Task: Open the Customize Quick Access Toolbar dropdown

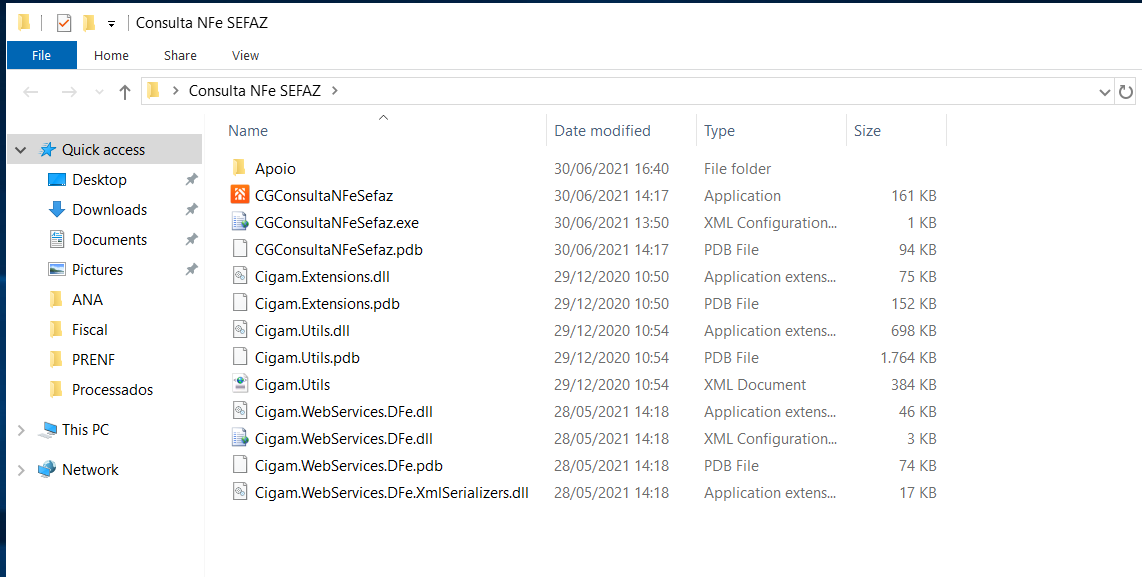Action: point(111,23)
